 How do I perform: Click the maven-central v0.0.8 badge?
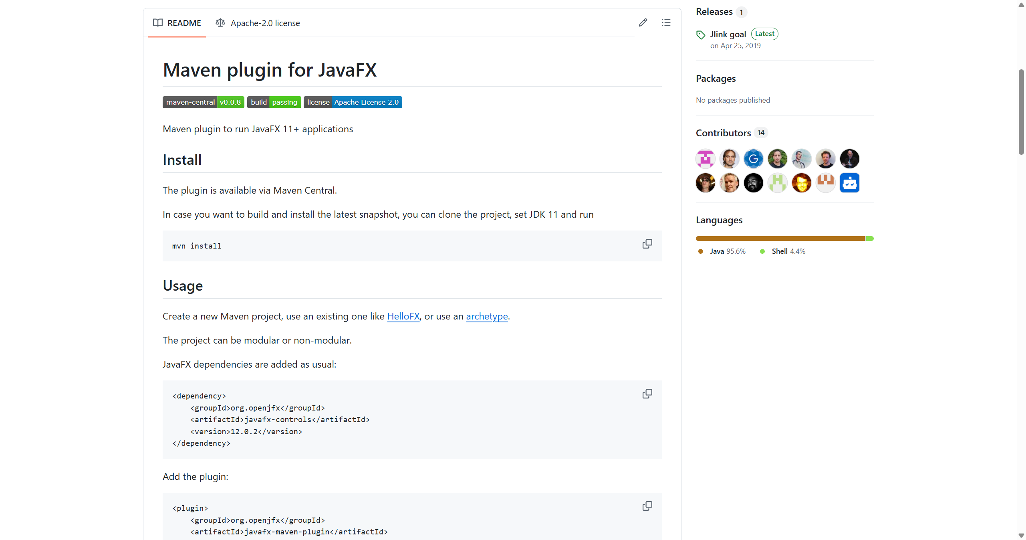[x=203, y=102]
